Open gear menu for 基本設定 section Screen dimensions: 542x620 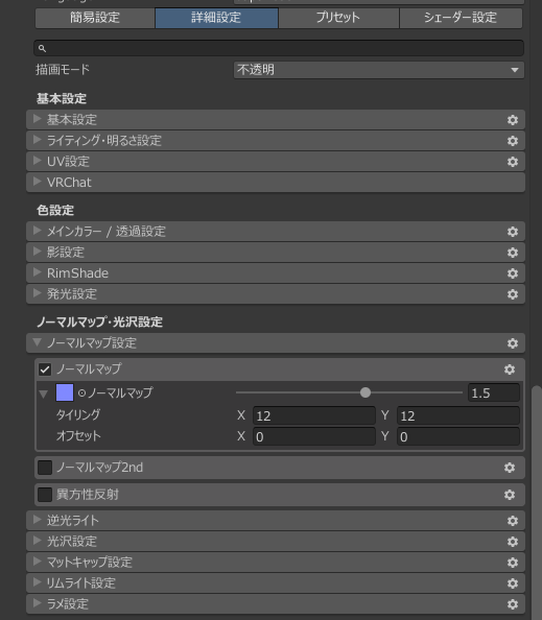pyautogui.click(x=512, y=120)
